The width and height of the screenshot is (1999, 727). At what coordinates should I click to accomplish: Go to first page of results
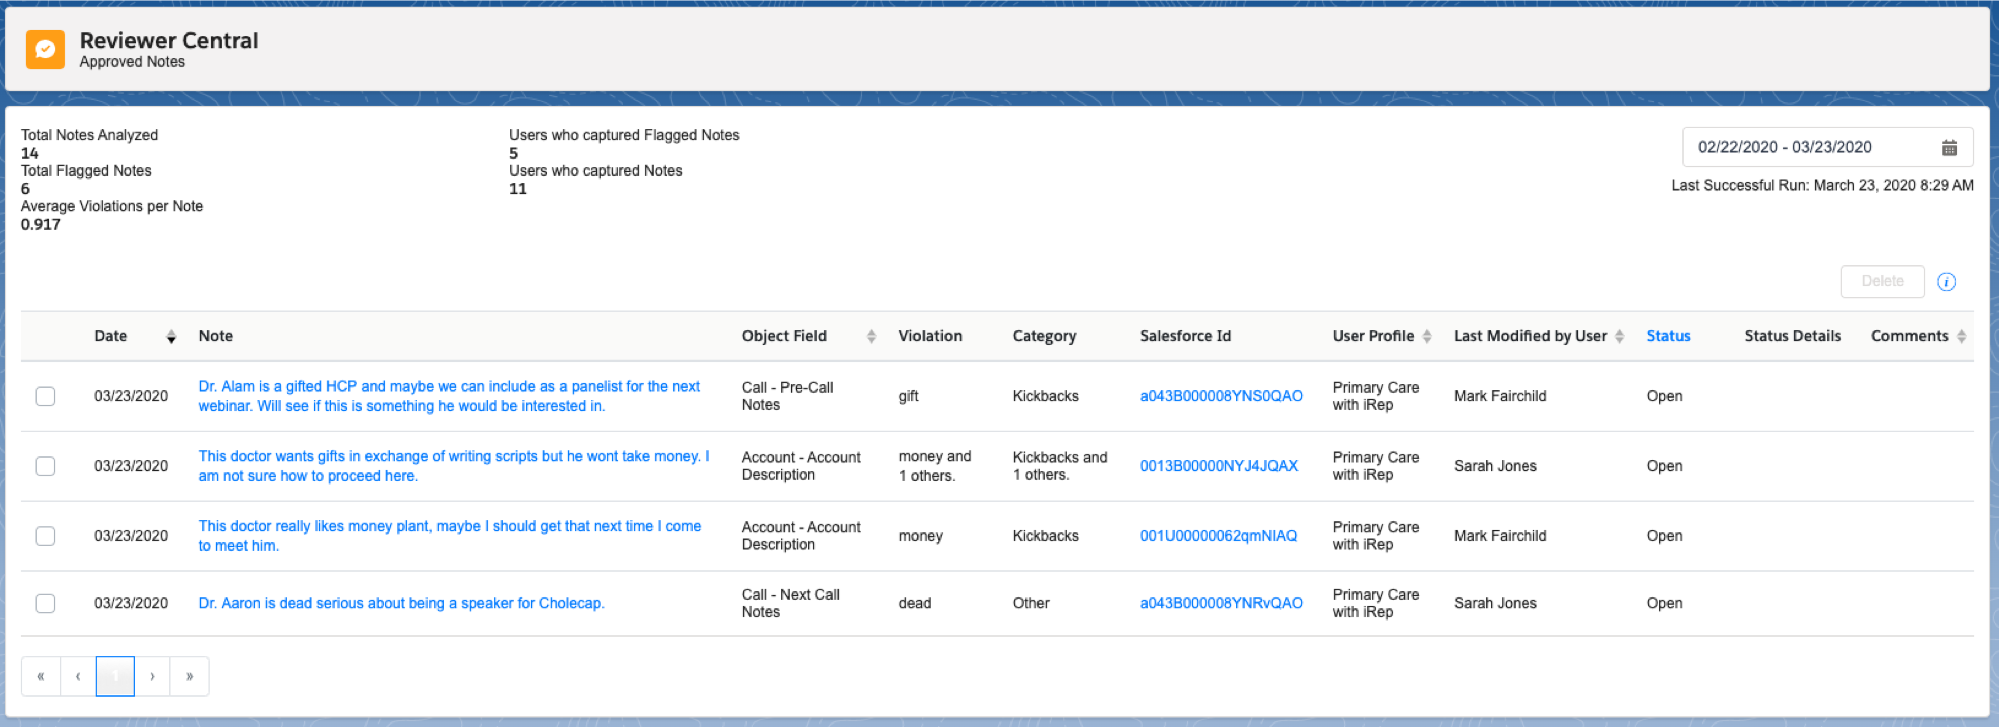pos(41,677)
